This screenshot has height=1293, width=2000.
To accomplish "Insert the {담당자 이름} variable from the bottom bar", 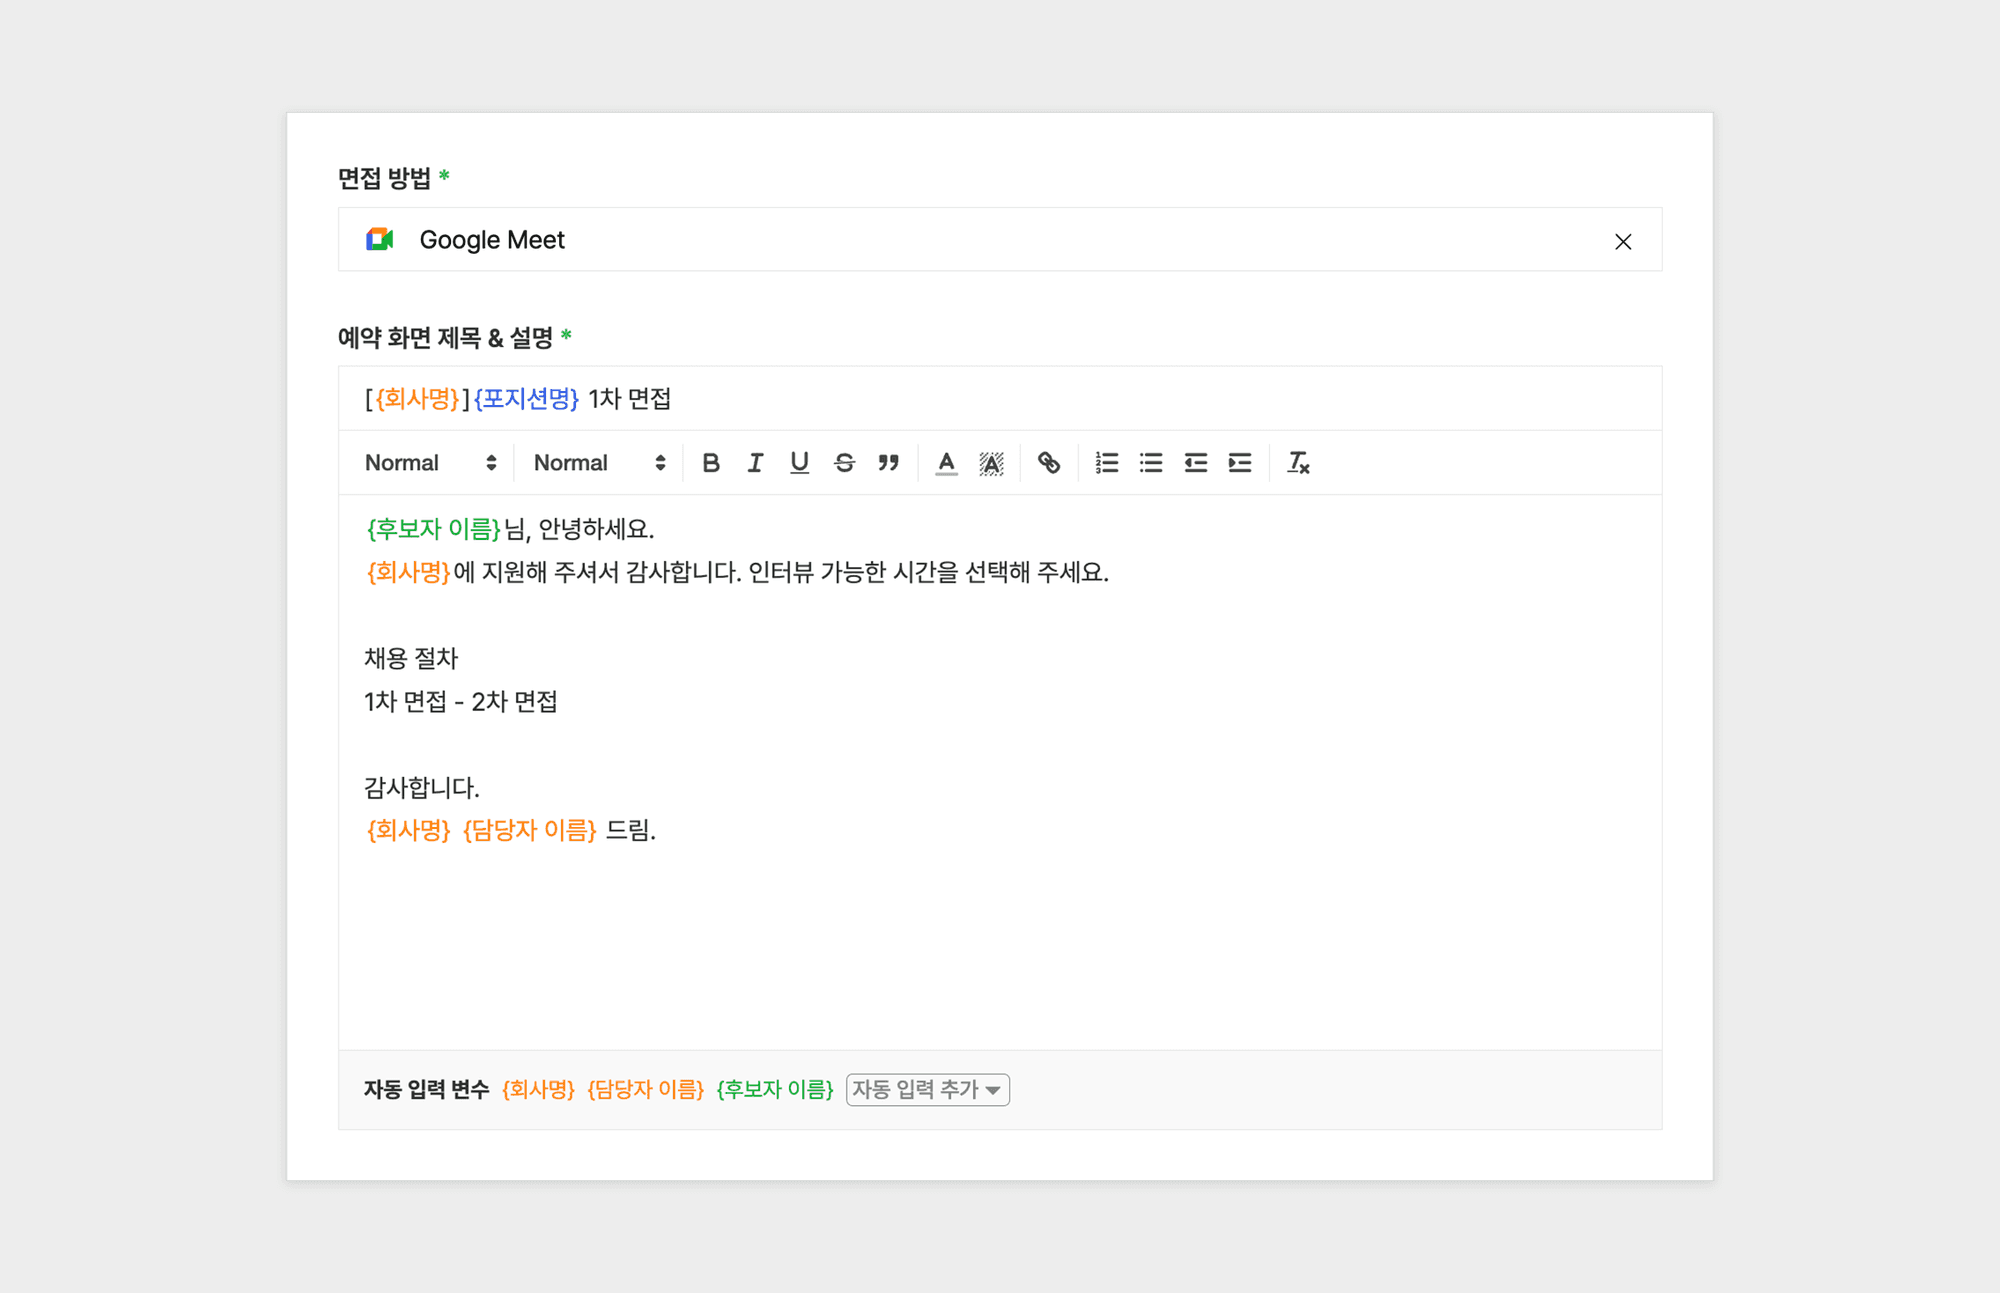I will click(645, 1089).
